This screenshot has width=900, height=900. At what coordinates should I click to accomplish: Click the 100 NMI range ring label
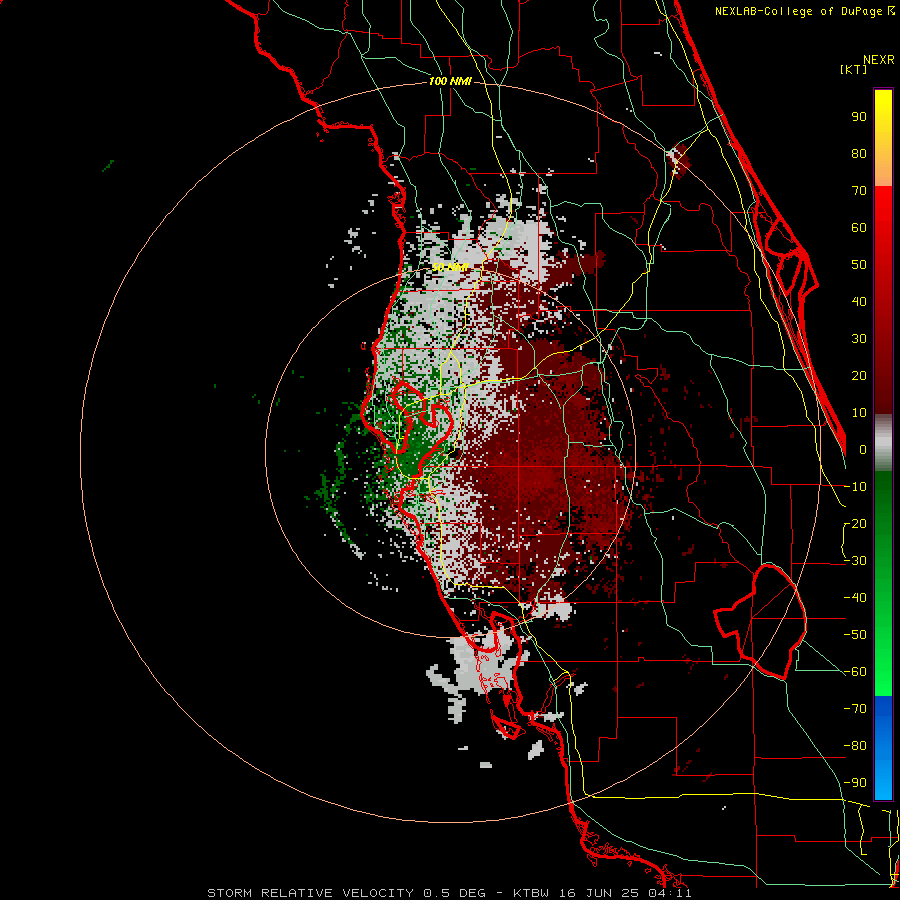click(x=450, y=82)
